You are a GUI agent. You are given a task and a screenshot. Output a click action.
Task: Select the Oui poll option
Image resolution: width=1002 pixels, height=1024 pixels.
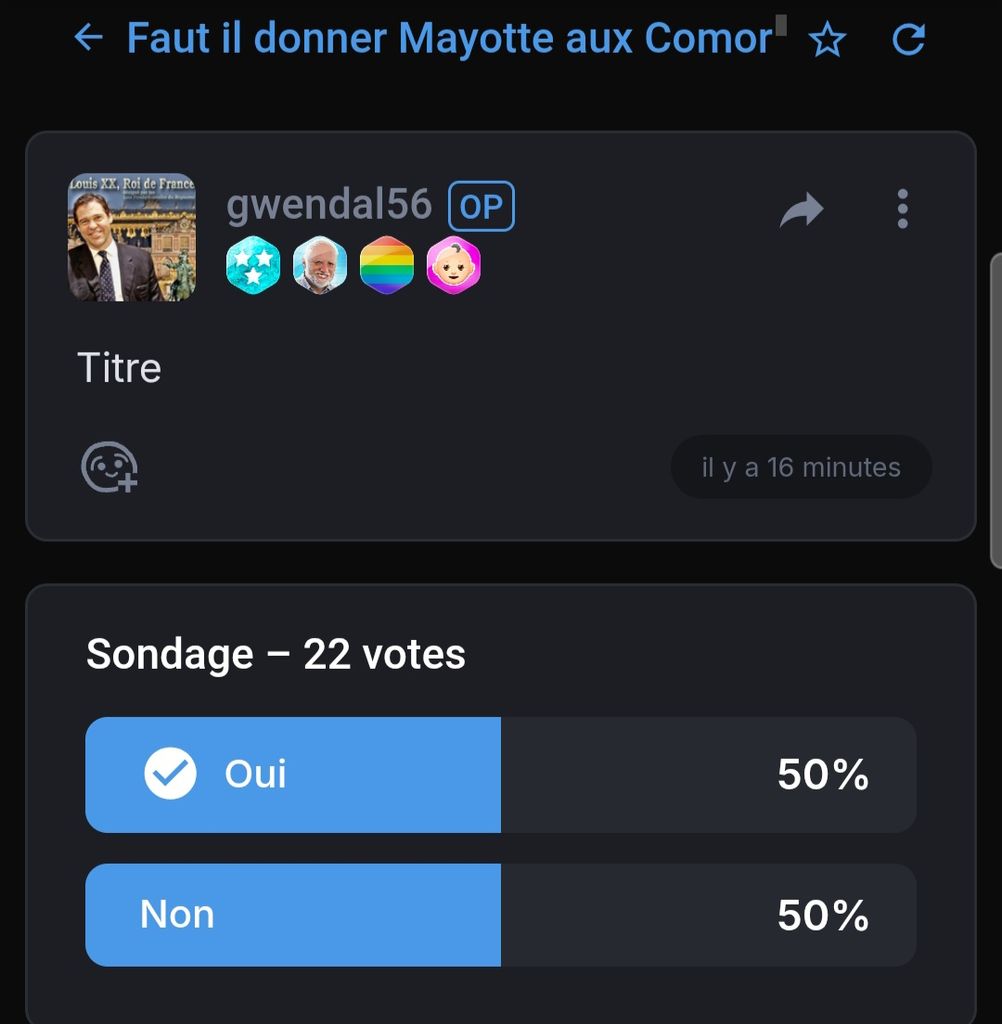(x=500, y=775)
